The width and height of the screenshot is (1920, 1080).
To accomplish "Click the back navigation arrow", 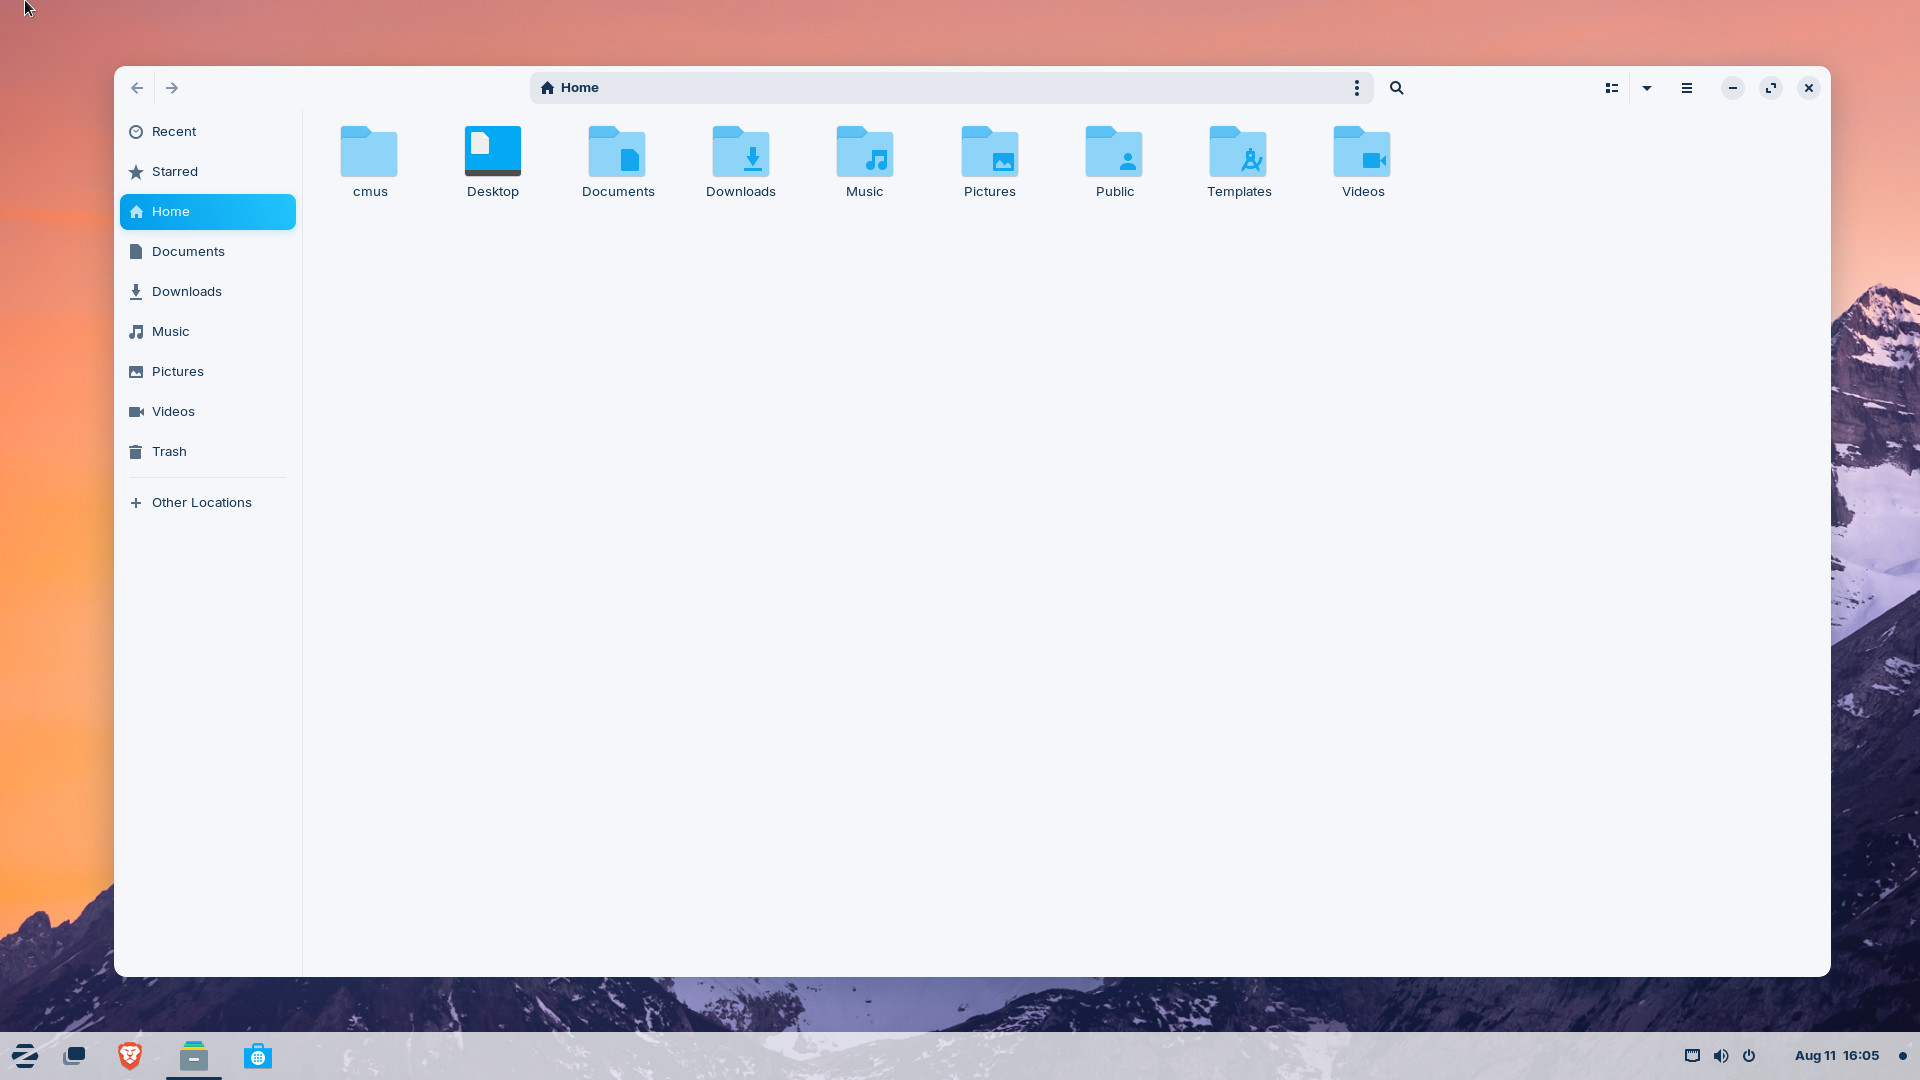I will click(136, 88).
